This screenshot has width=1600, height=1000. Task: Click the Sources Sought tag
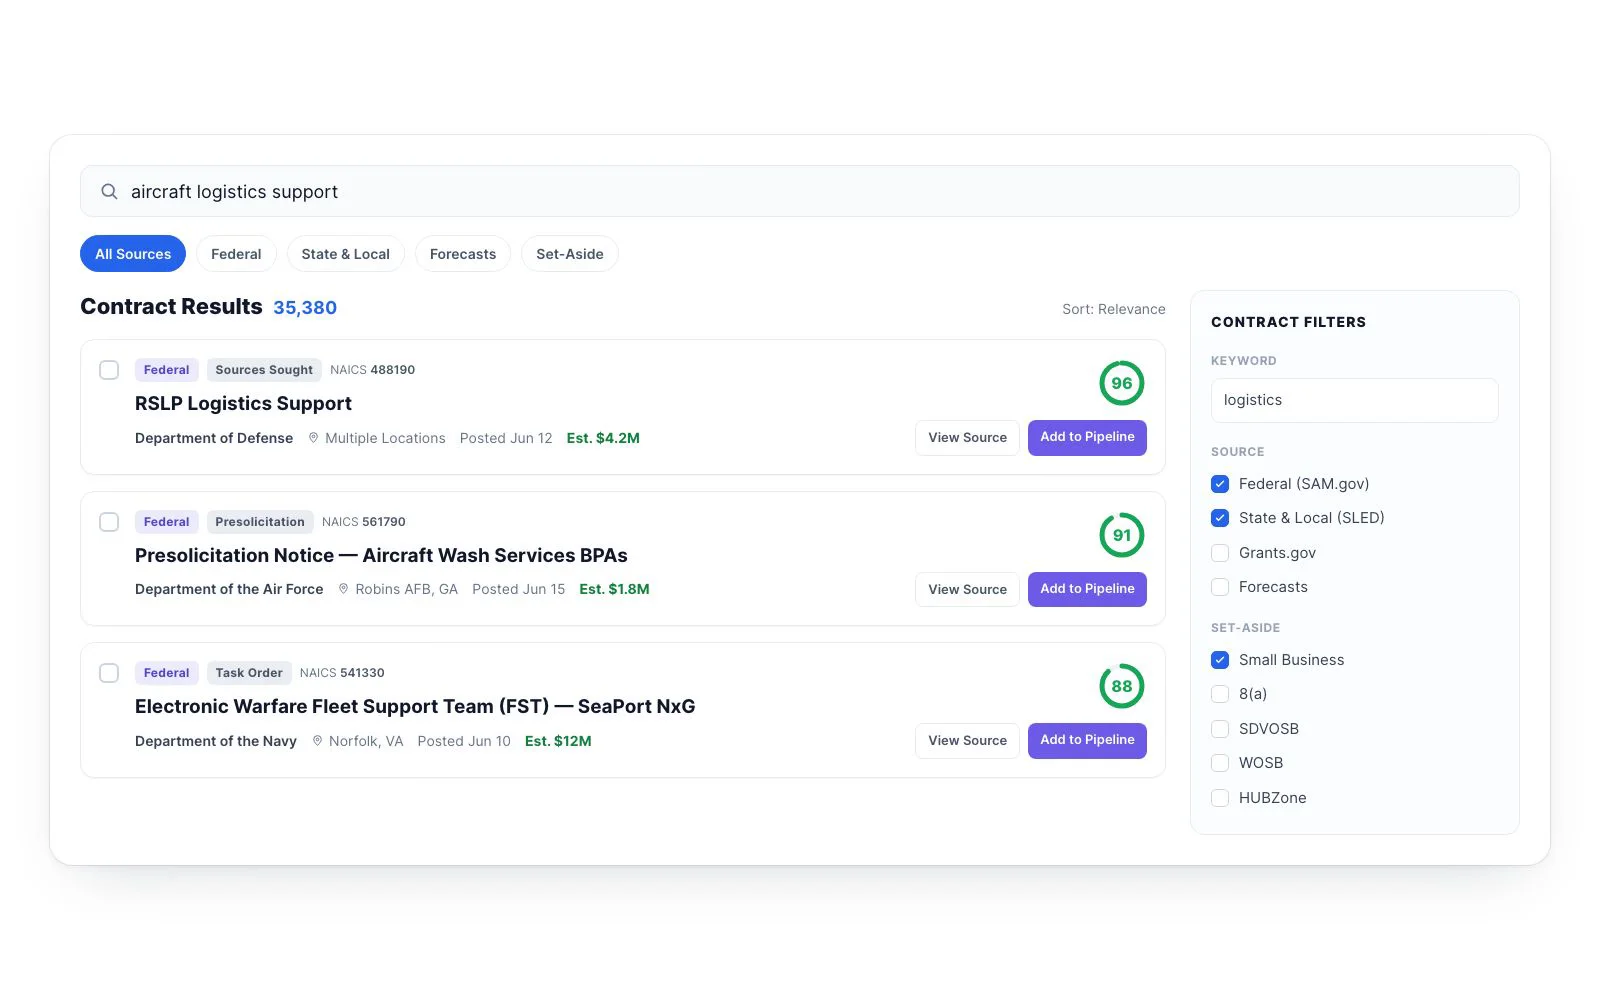(x=264, y=370)
